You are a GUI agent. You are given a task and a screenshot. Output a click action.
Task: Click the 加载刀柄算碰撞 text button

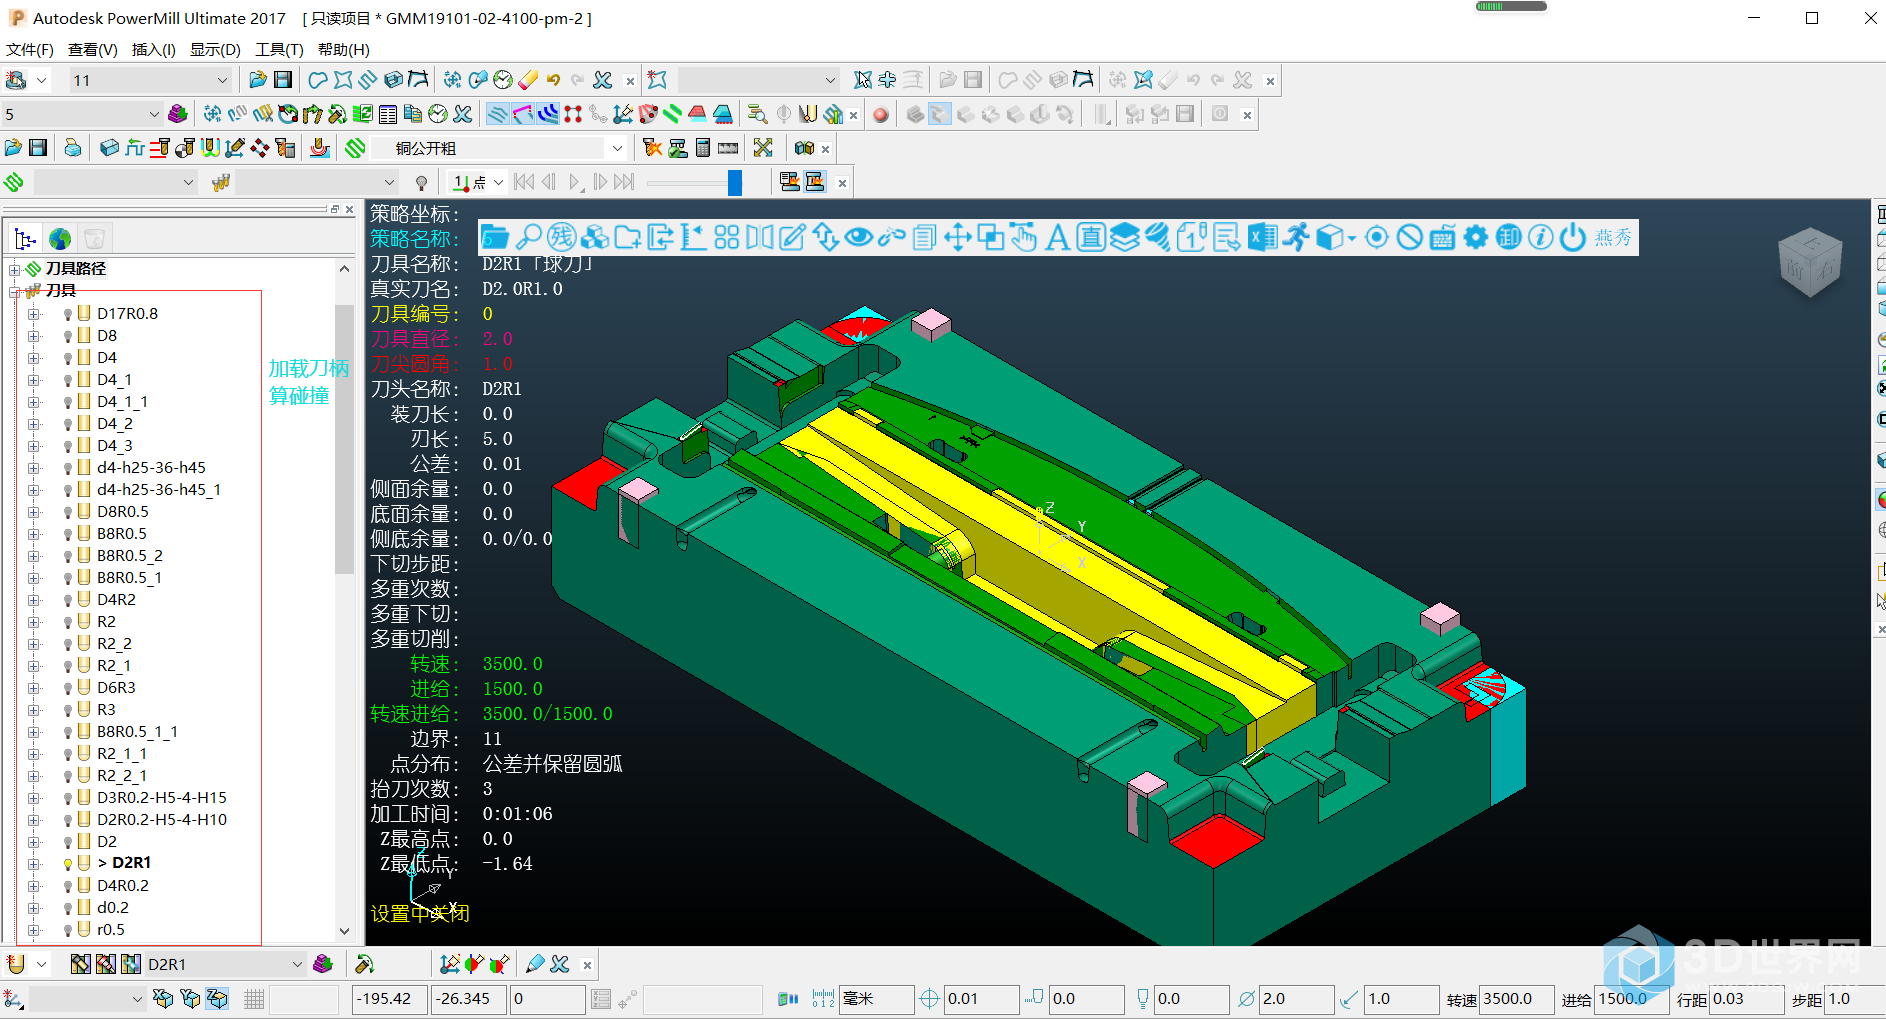coord(308,382)
